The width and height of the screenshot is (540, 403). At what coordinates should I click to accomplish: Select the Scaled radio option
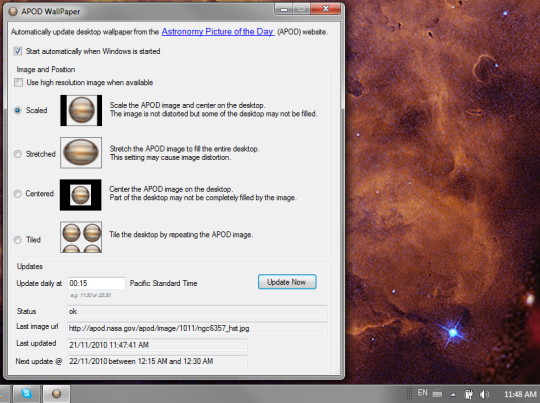coord(18,110)
